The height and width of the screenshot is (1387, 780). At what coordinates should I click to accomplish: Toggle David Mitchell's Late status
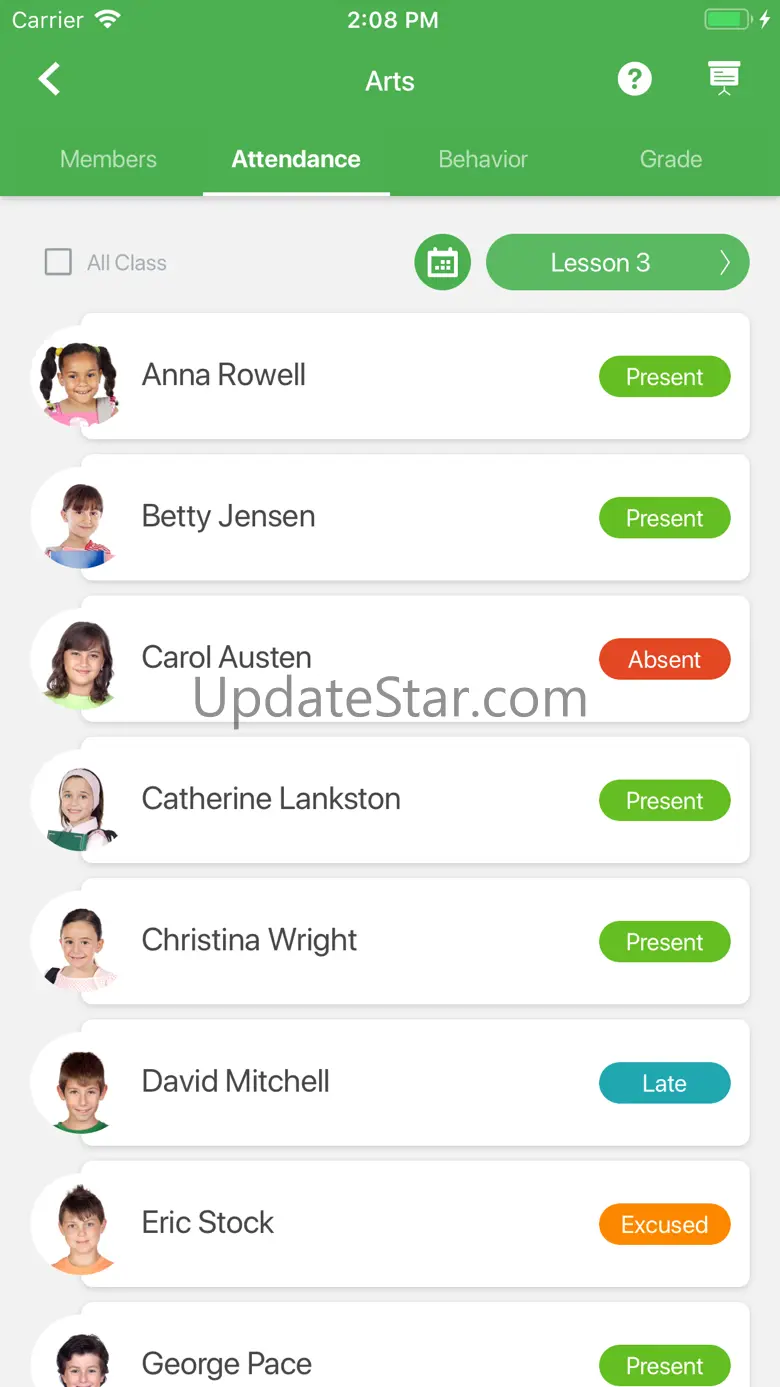point(665,1084)
